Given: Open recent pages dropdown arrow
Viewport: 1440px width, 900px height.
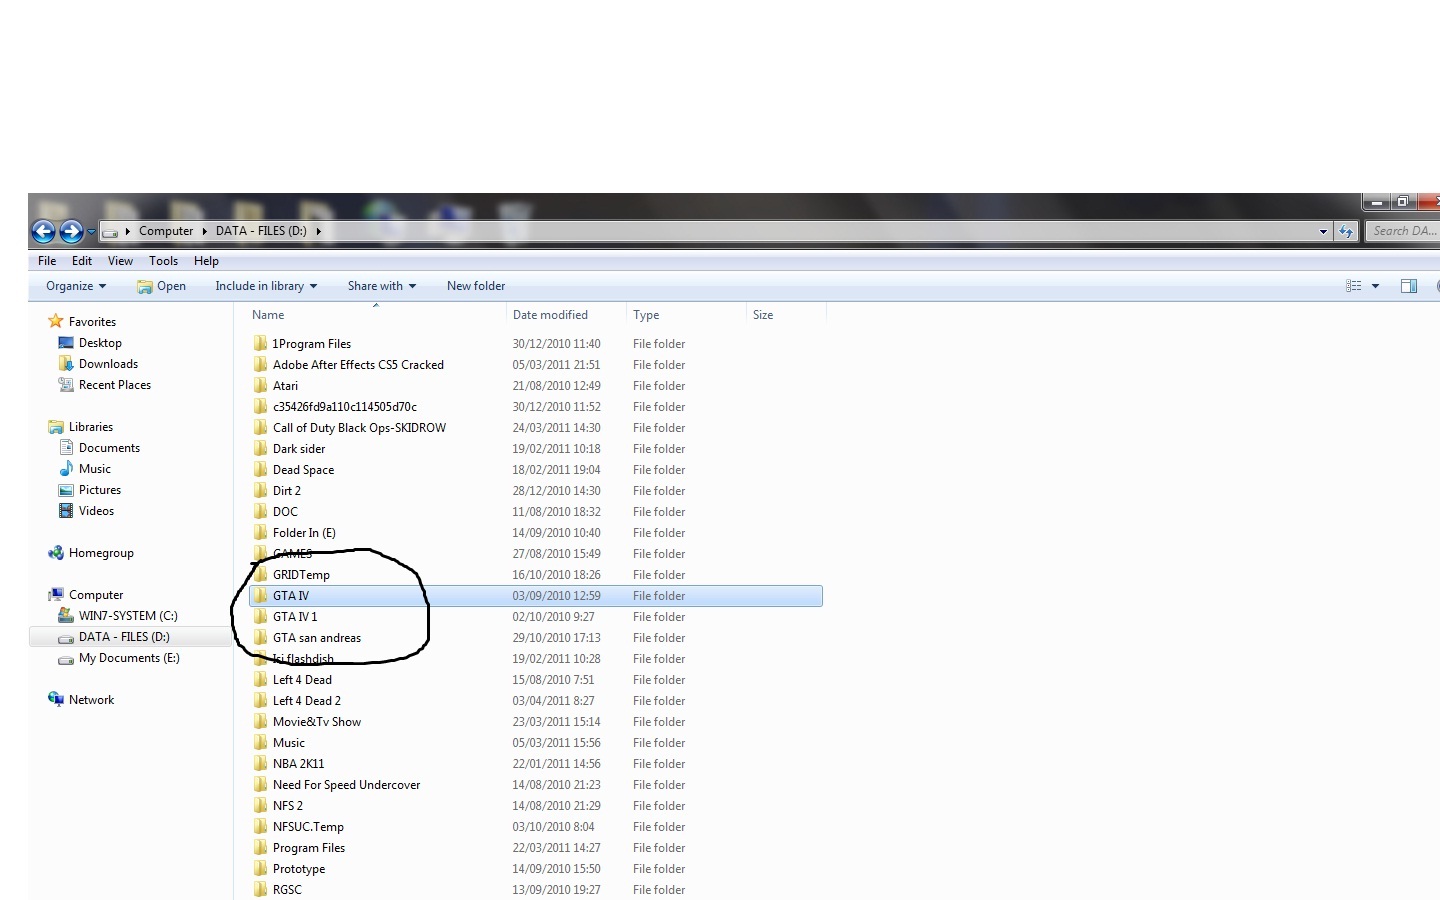Looking at the screenshot, I should 91,232.
